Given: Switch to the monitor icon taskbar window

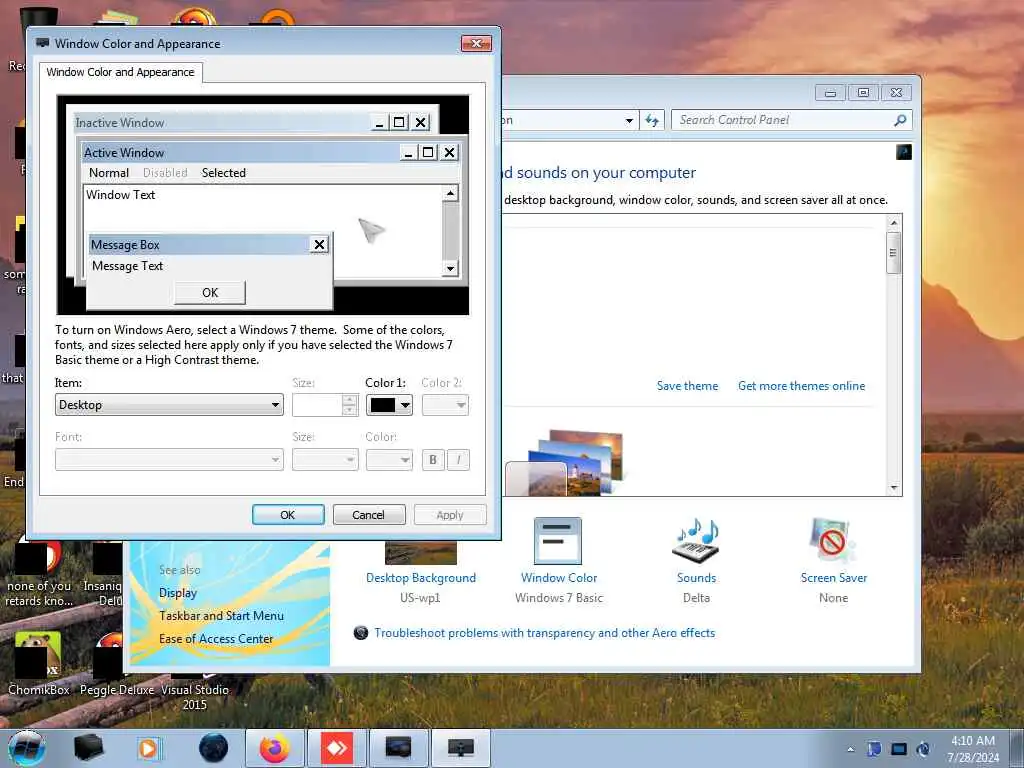Looking at the screenshot, I should [460, 748].
